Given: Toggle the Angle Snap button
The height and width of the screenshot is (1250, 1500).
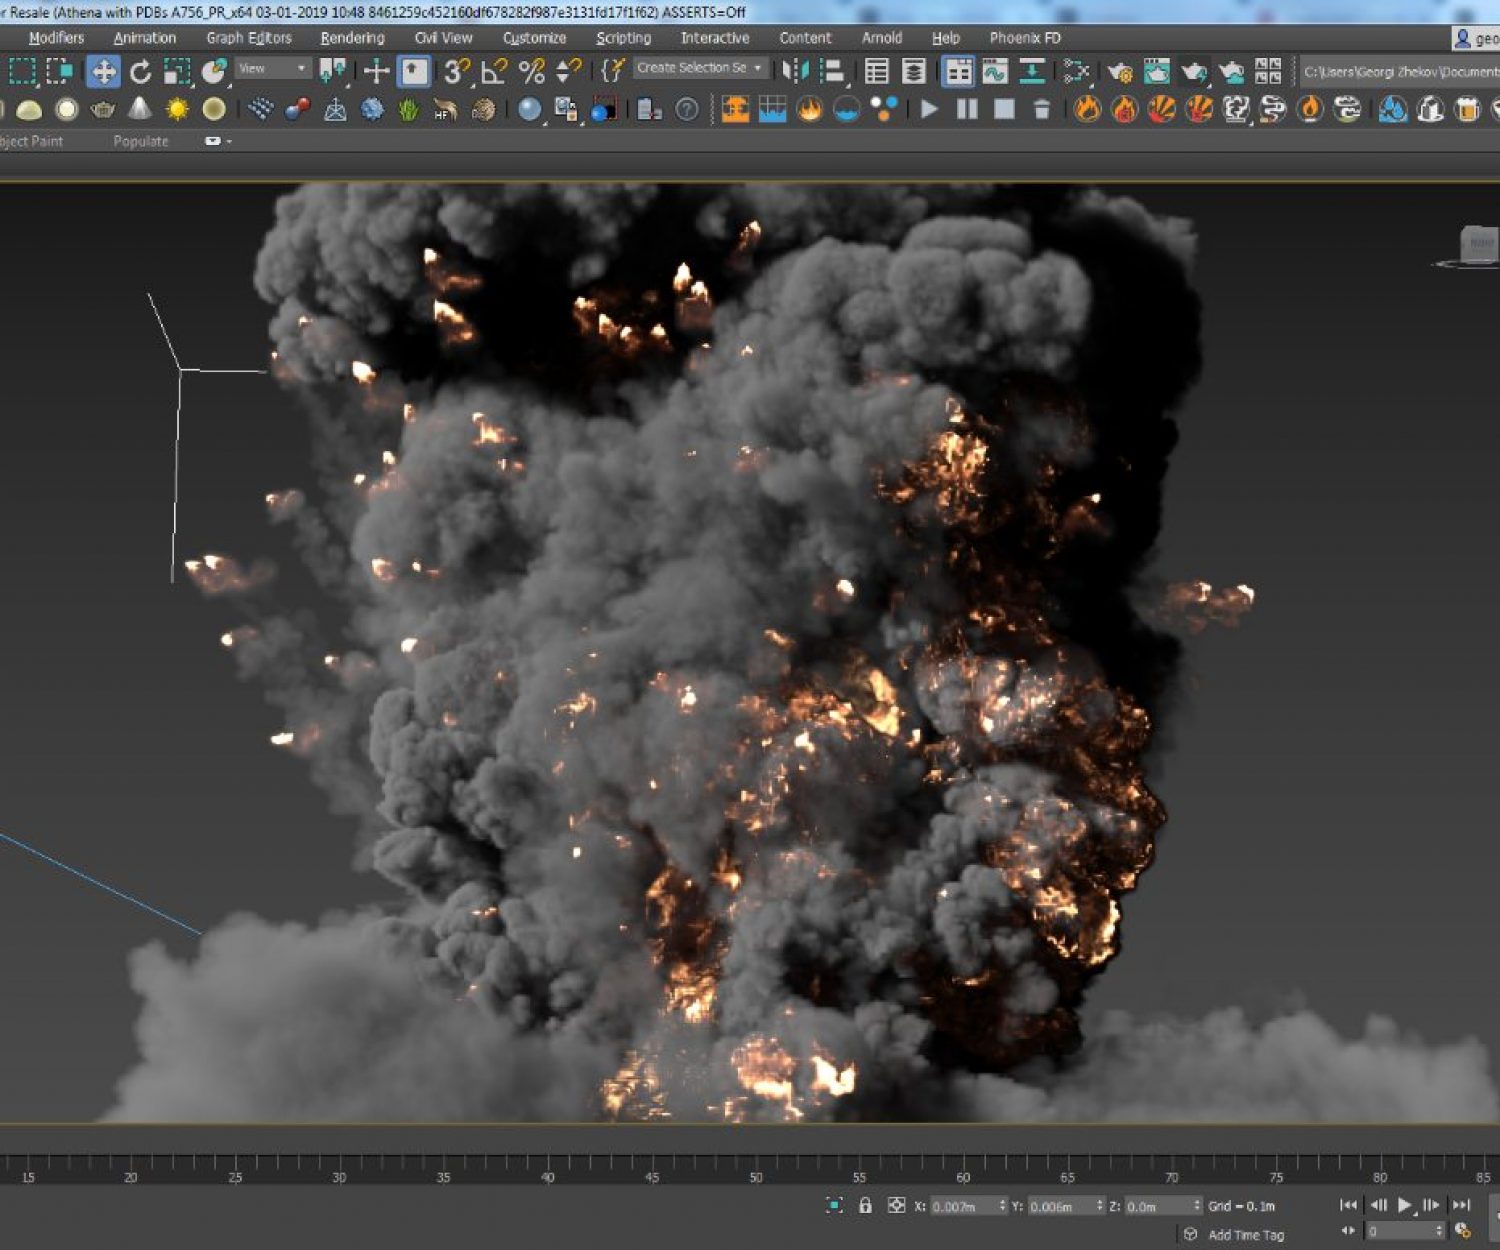Looking at the screenshot, I should pos(493,71).
